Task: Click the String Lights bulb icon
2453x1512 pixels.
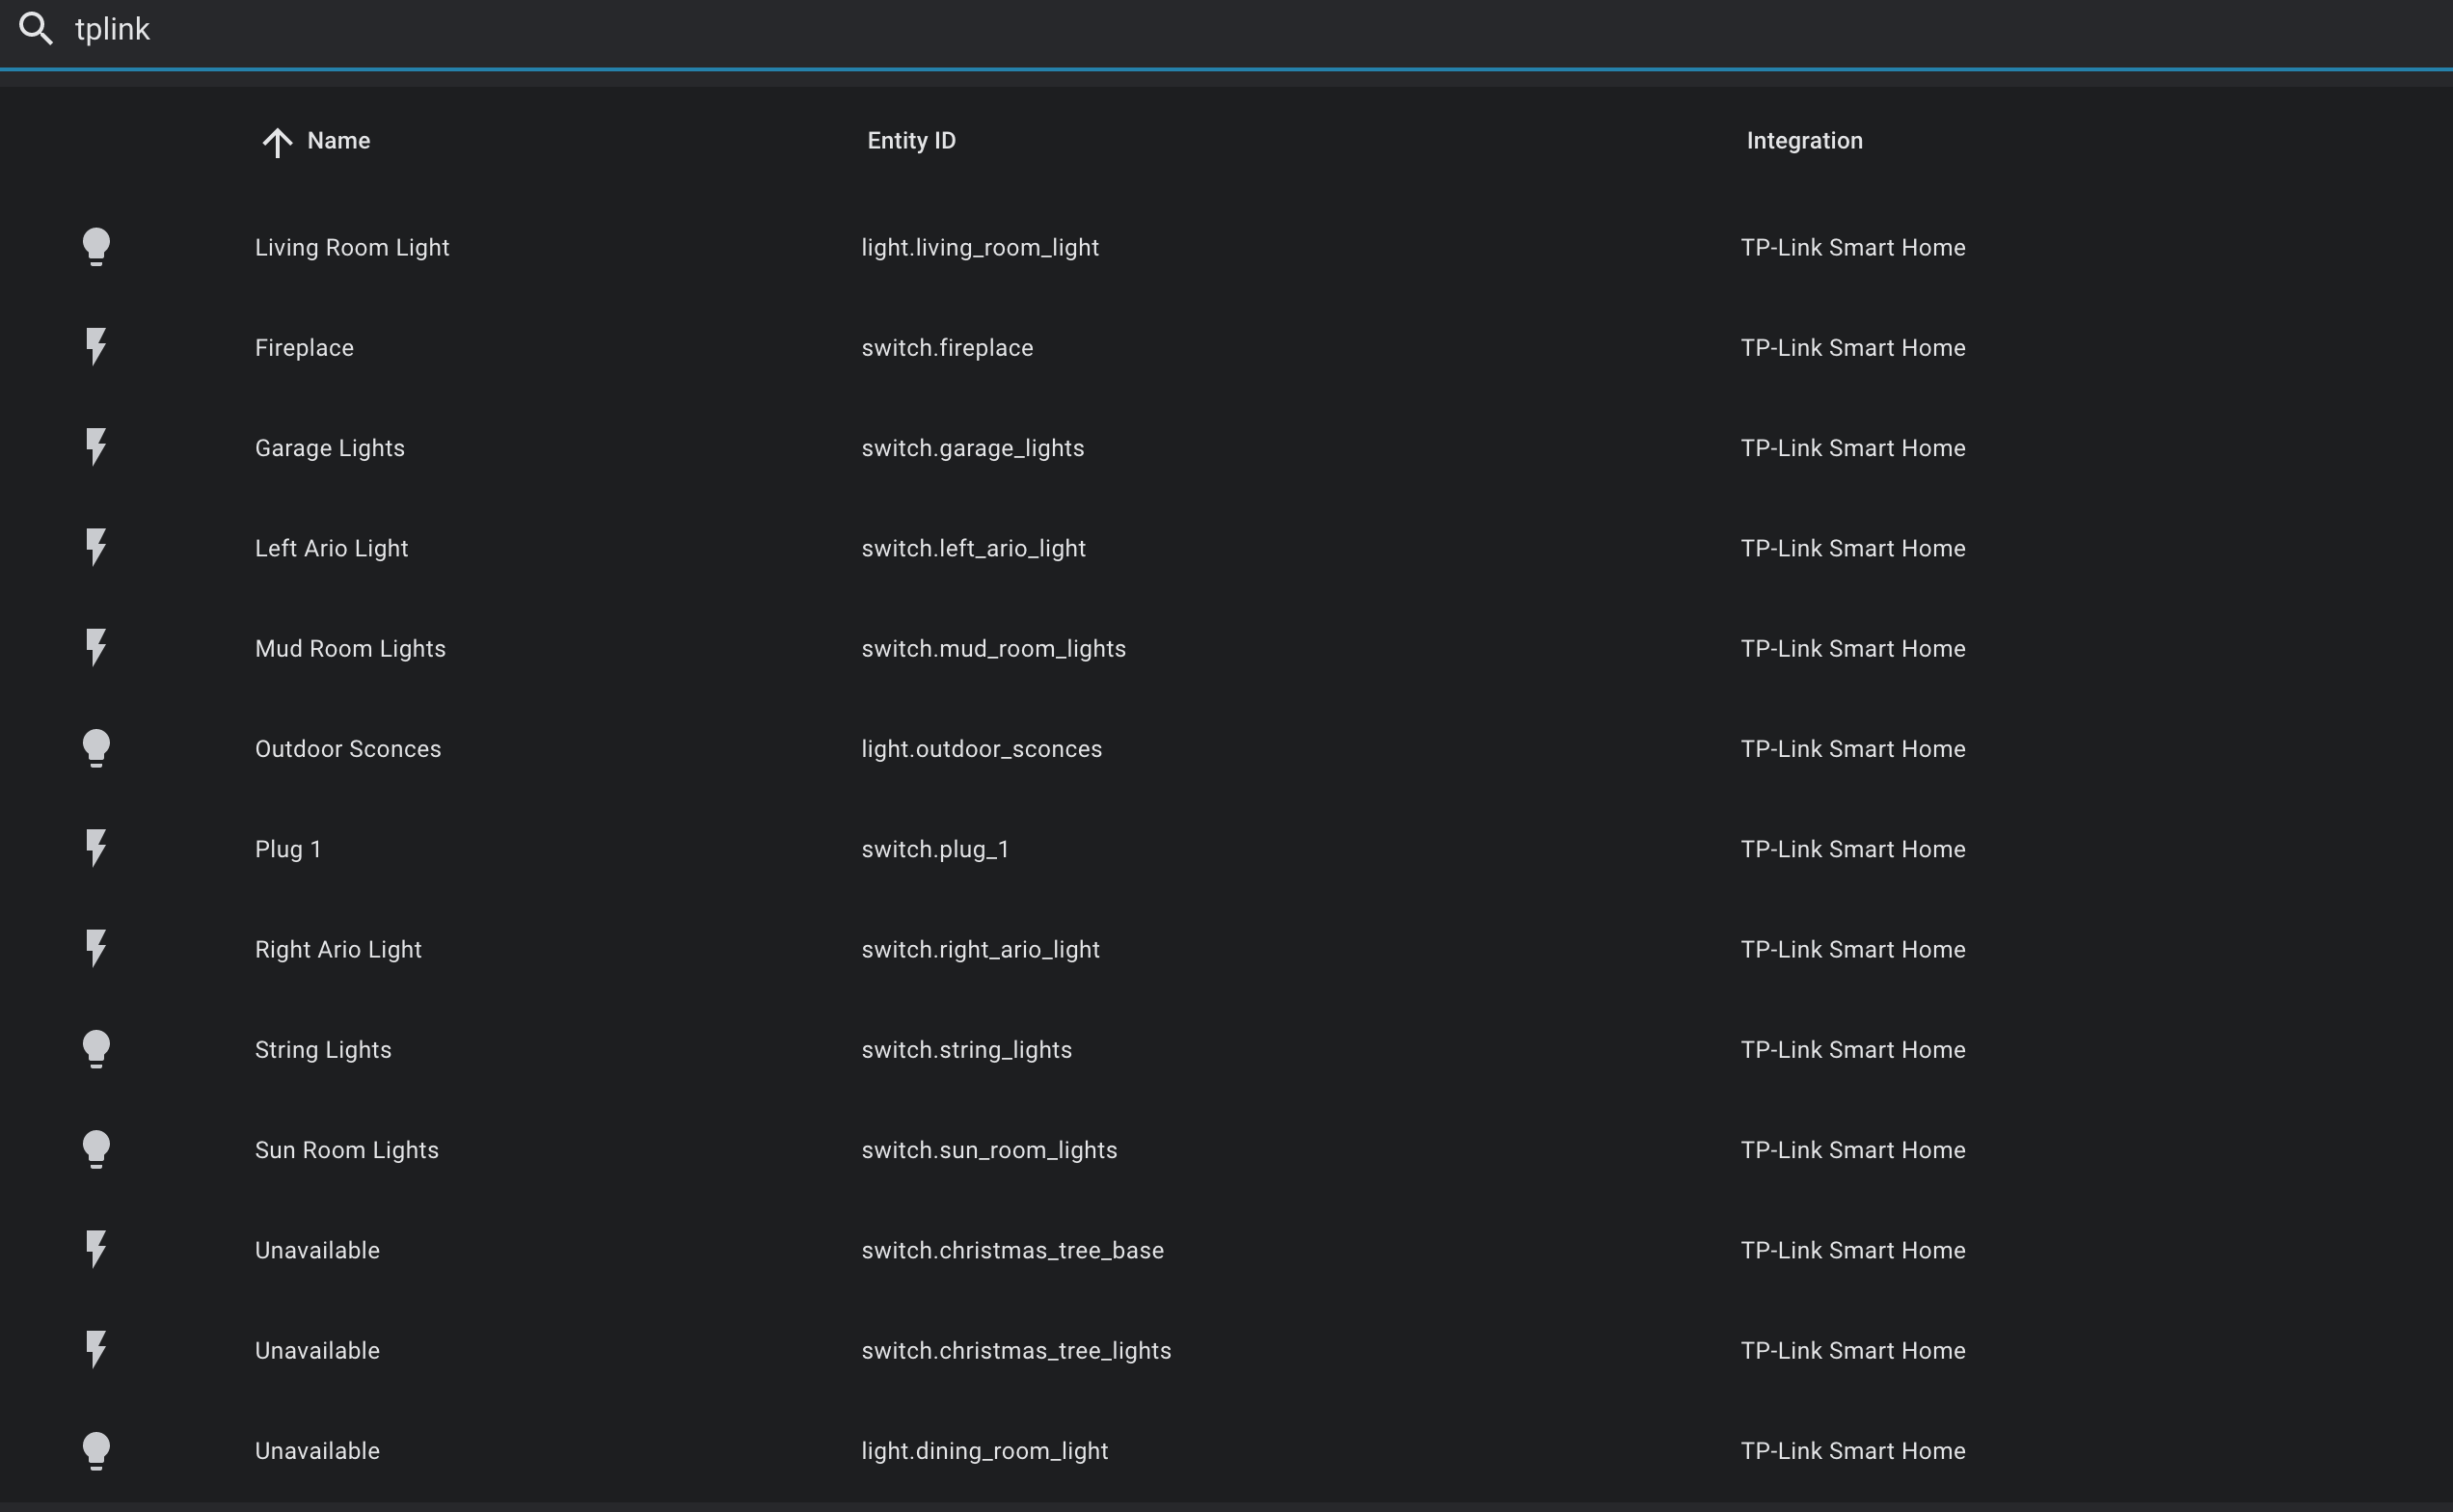Action: tap(96, 1049)
